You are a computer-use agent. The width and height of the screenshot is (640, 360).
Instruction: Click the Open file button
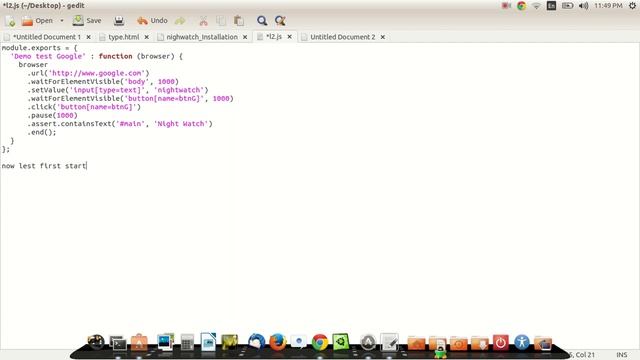point(37,20)
